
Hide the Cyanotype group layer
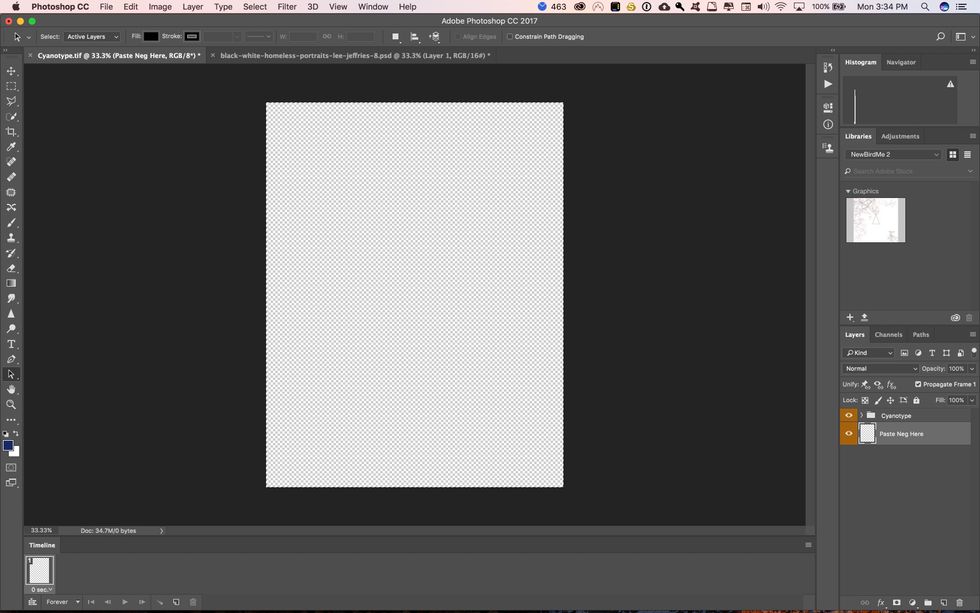click(x=849, y=415)
